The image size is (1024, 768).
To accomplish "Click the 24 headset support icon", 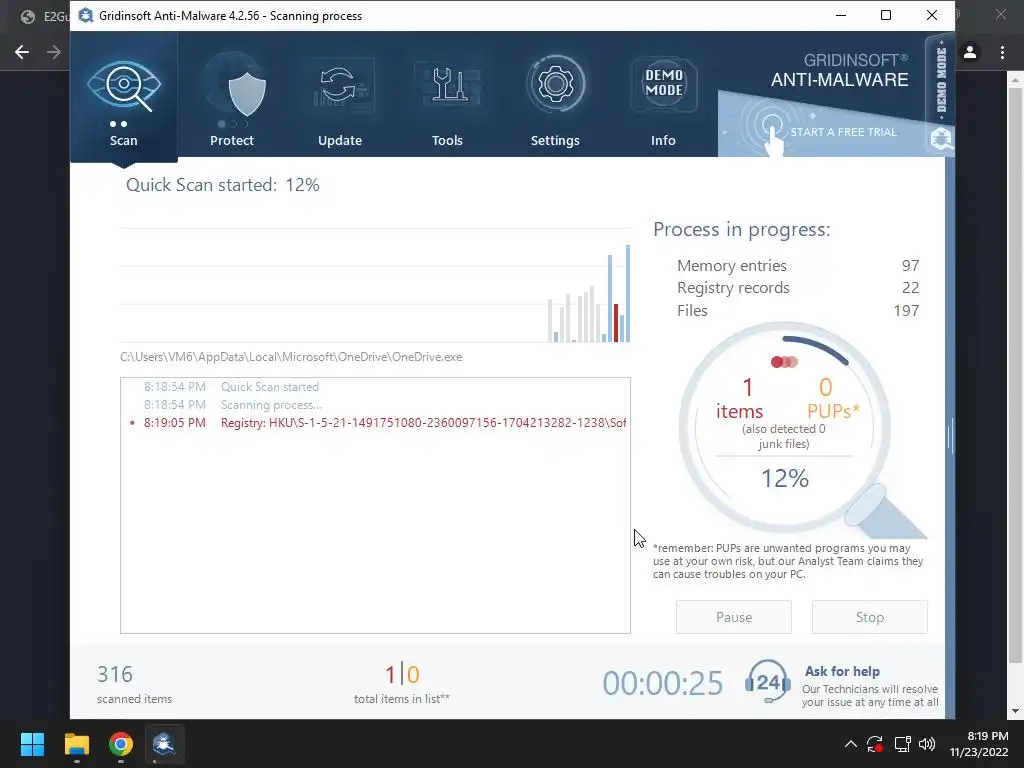I will point(768,682).
